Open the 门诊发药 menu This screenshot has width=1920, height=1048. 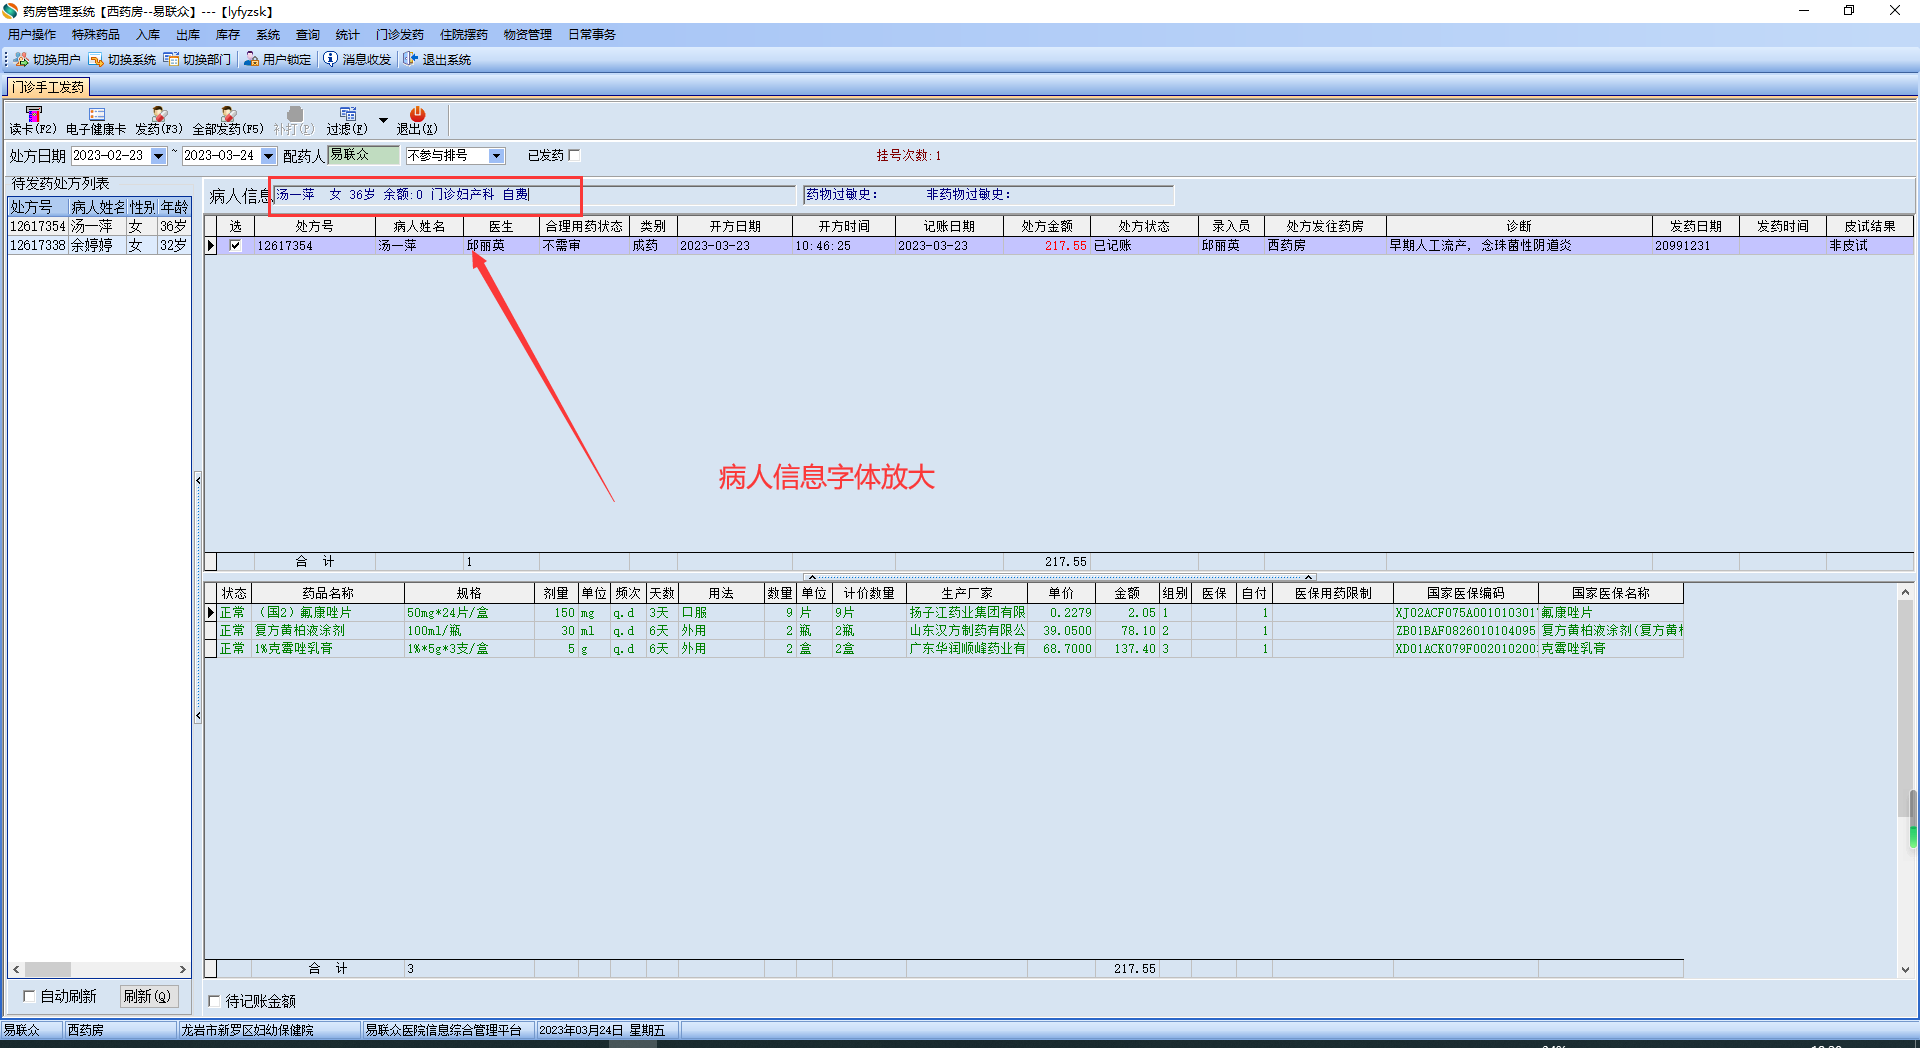point(400,35)
